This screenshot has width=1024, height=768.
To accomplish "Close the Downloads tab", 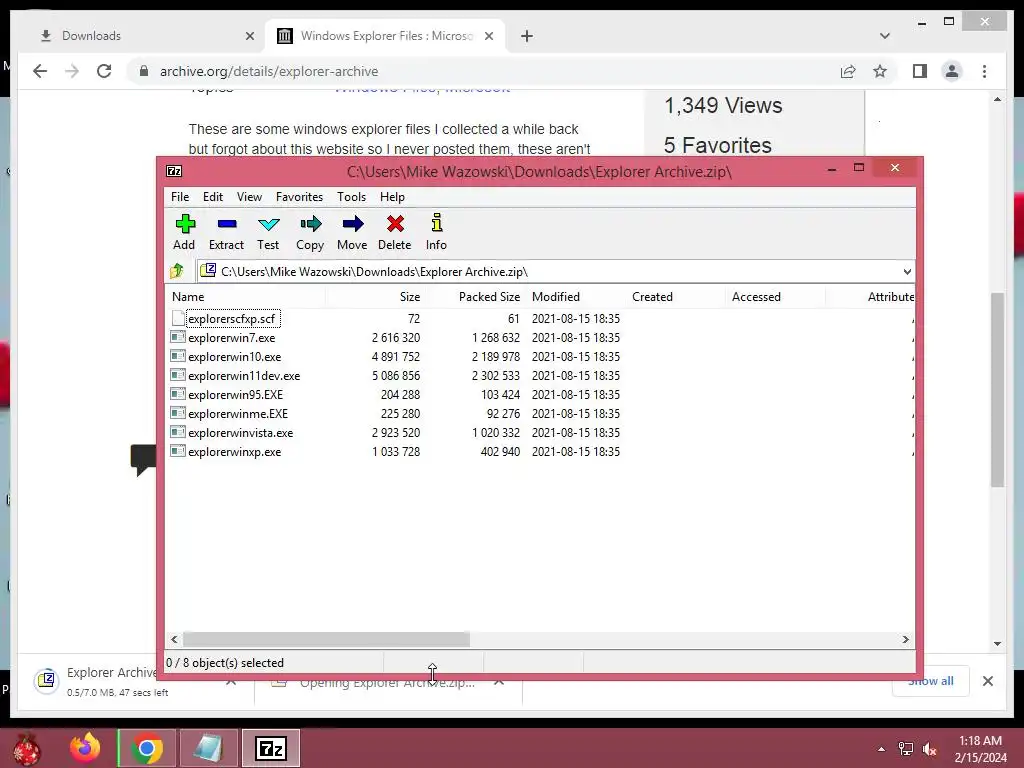I will click(x=249, y=36).
